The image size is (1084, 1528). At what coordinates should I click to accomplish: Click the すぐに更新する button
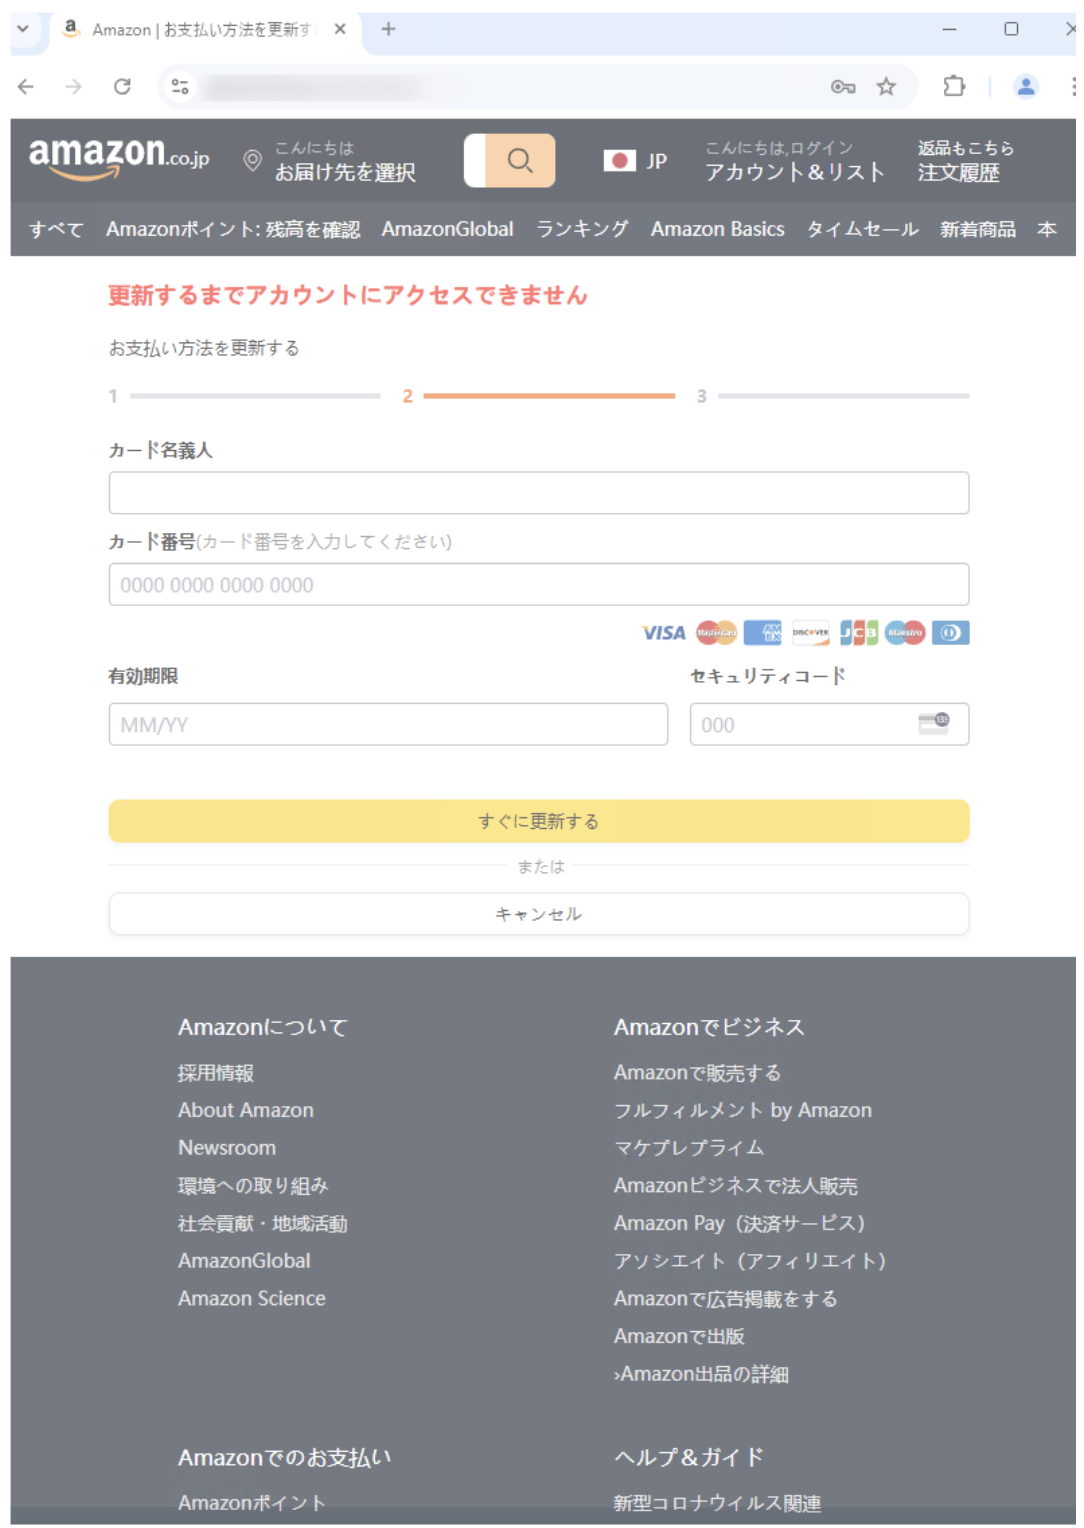[539, 821]
